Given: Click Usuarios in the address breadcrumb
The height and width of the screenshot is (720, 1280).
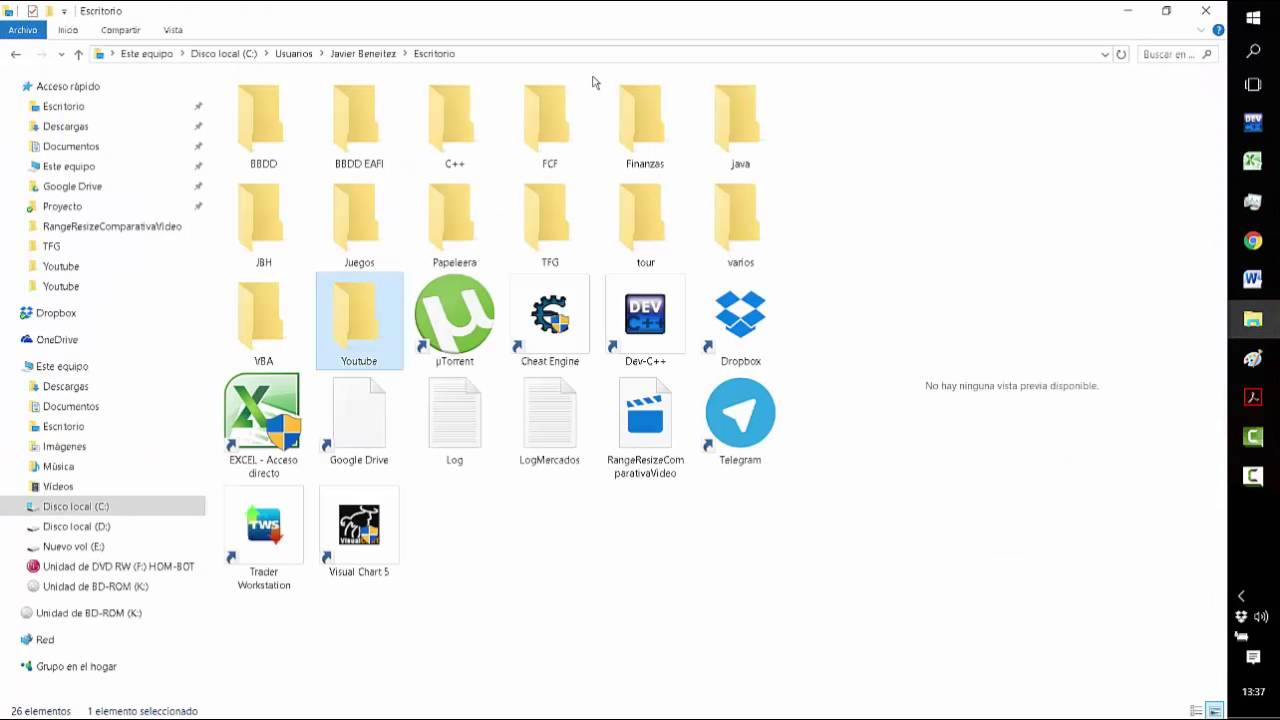Looking at the screenshot, I should click(294, 54).
